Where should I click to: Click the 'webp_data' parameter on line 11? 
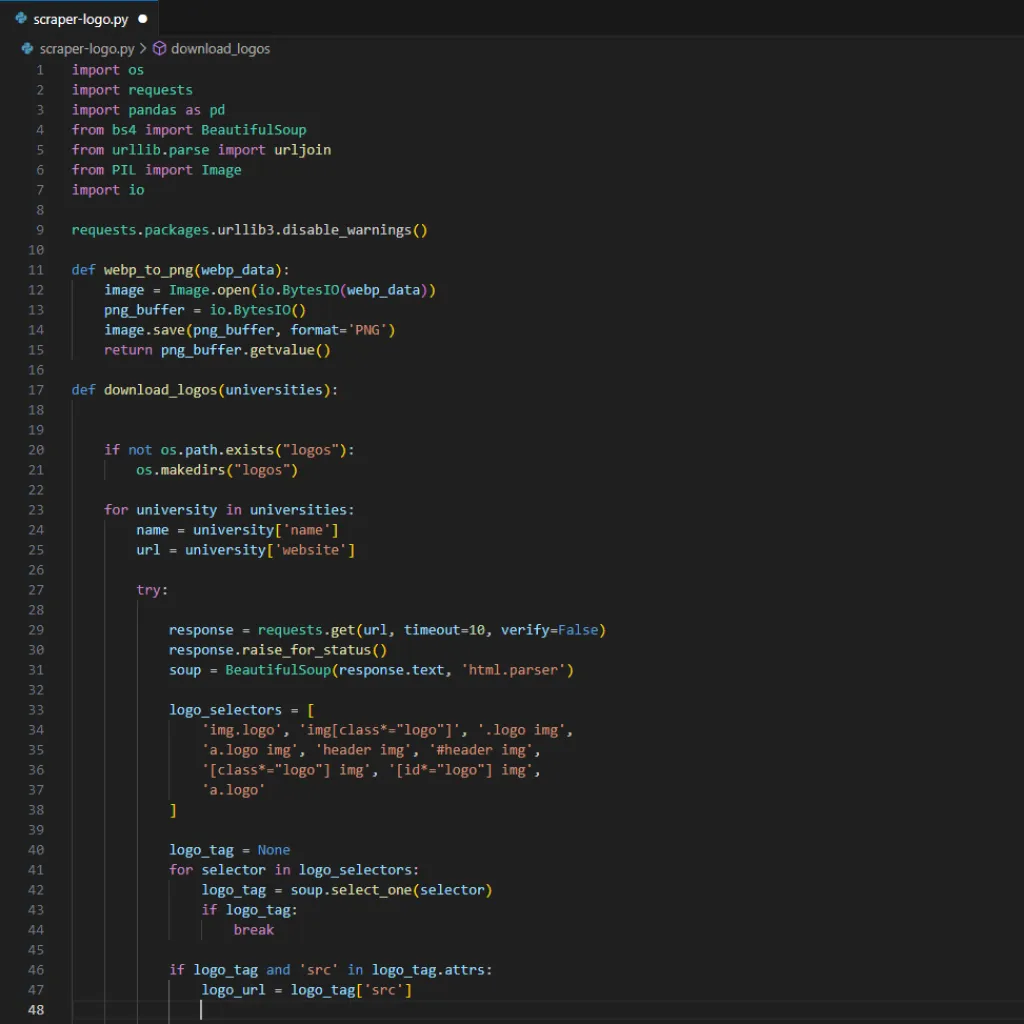click(238, 270)
